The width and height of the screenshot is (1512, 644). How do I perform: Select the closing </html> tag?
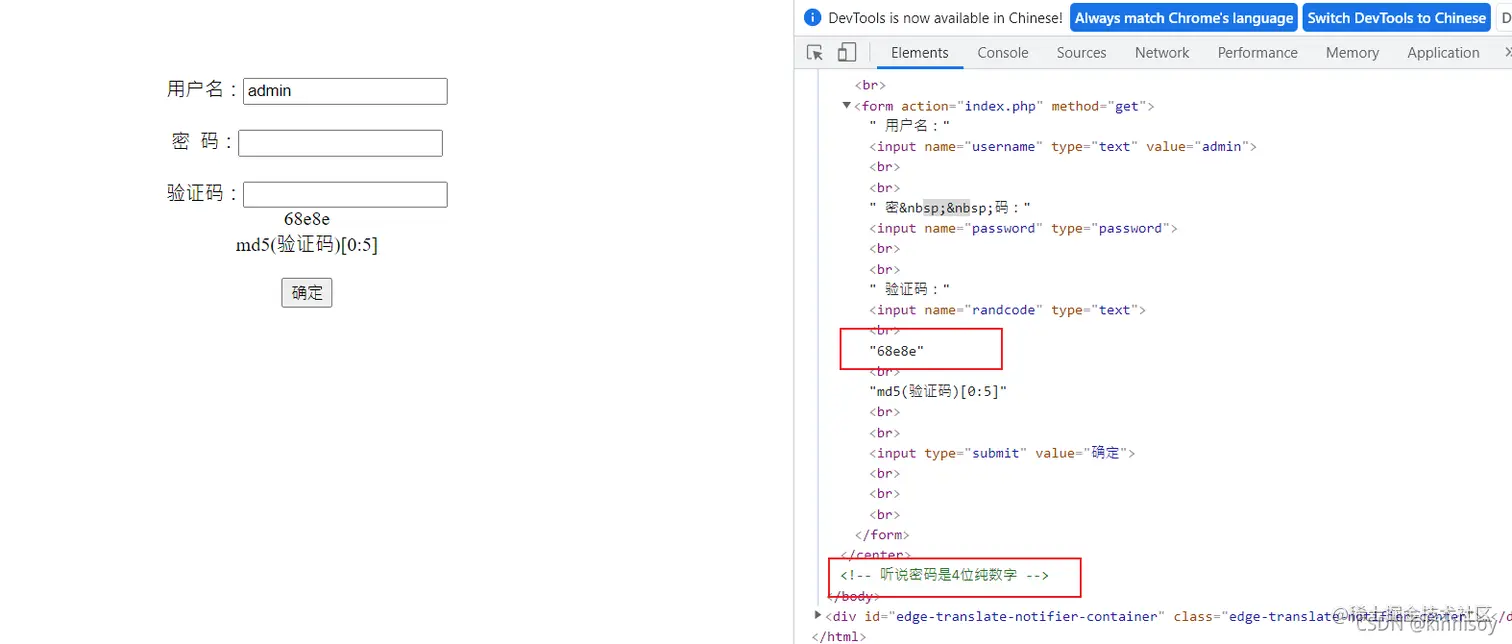(839, 637)
